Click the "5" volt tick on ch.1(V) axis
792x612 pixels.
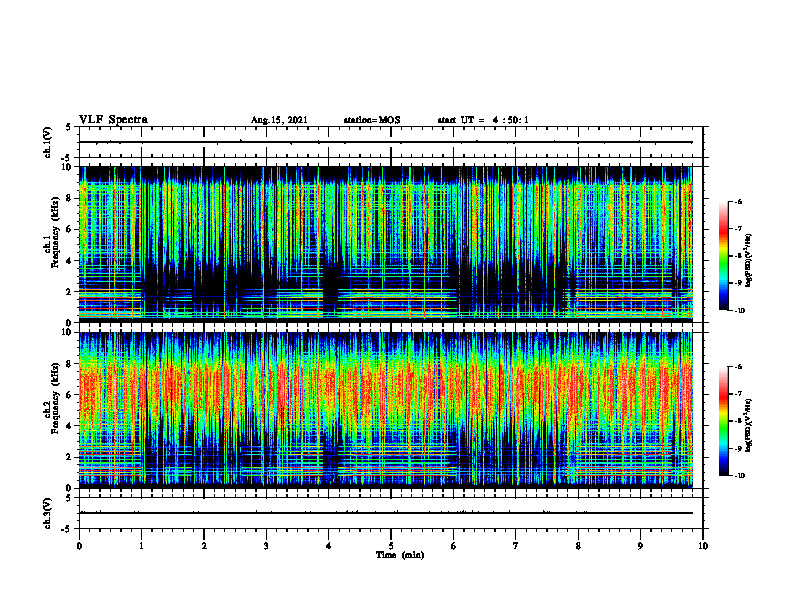point(69,128)
